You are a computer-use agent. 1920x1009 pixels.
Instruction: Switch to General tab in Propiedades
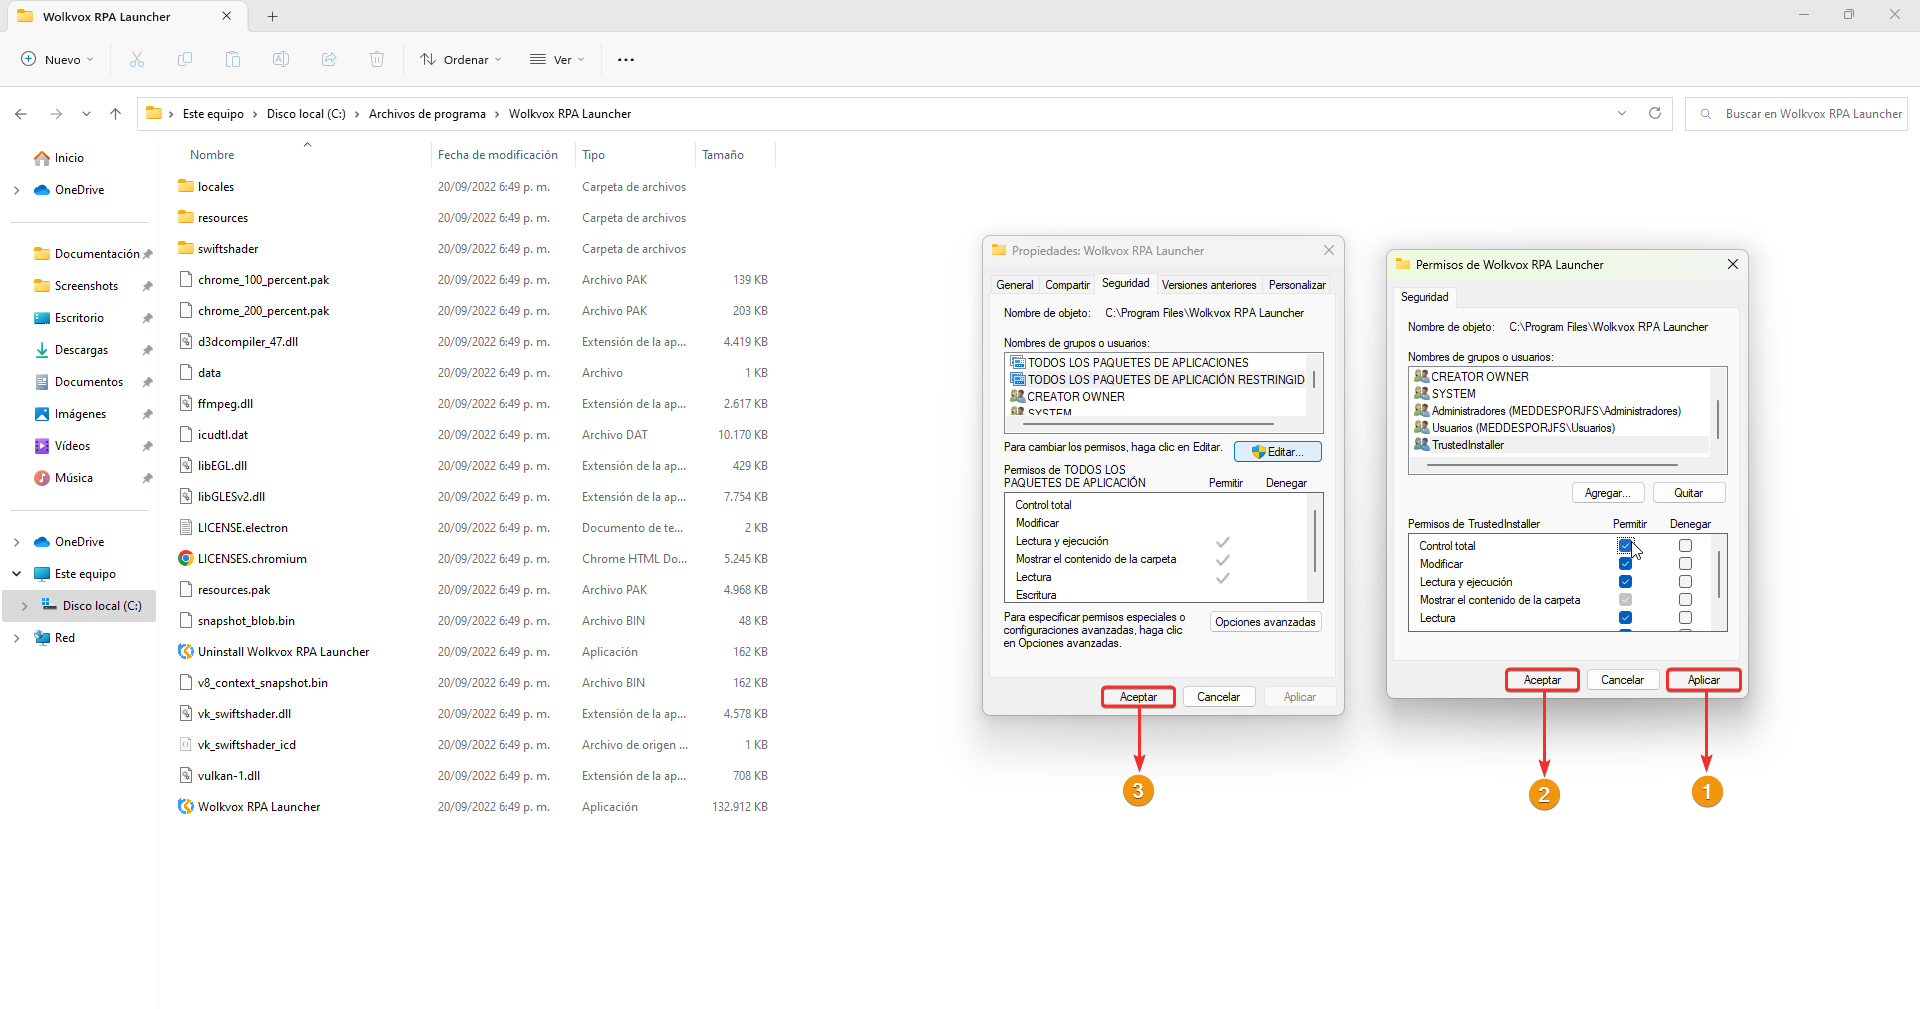(x=1015, y=285)
